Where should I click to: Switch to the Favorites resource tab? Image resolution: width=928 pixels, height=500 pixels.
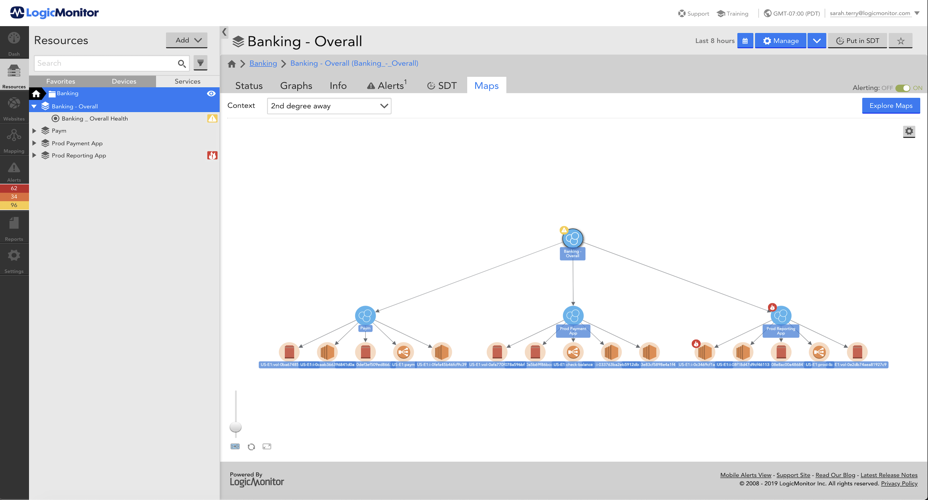(61, 81)
